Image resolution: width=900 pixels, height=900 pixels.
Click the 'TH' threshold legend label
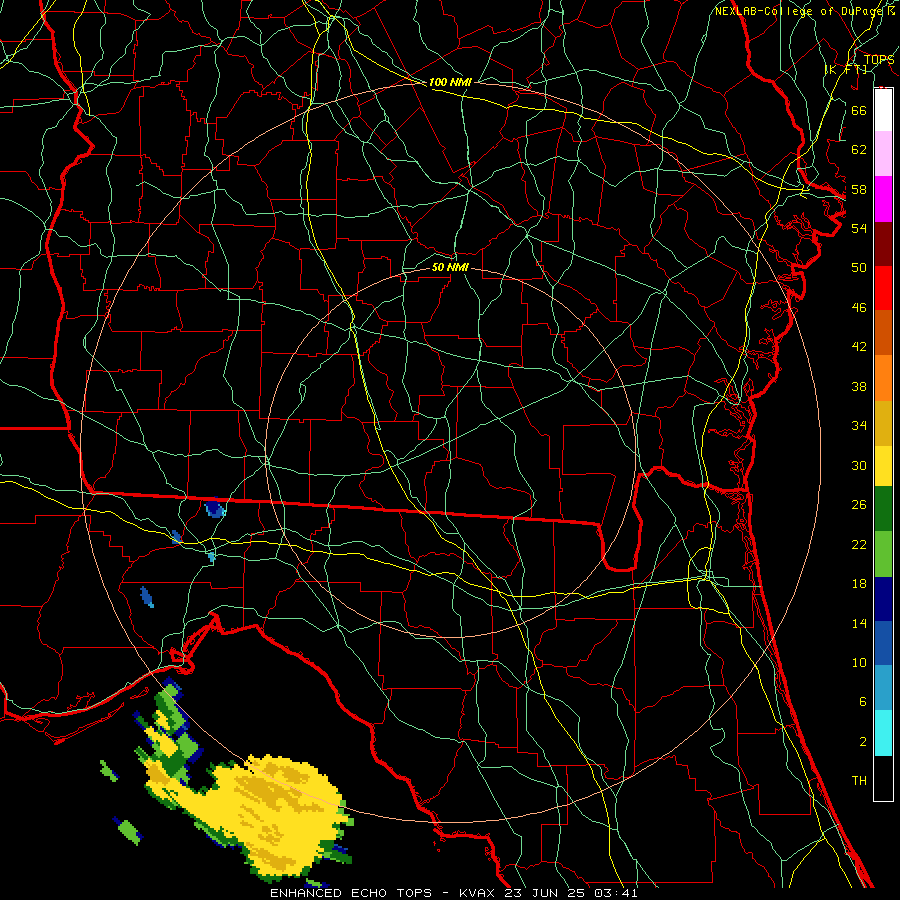coord(859,781)
